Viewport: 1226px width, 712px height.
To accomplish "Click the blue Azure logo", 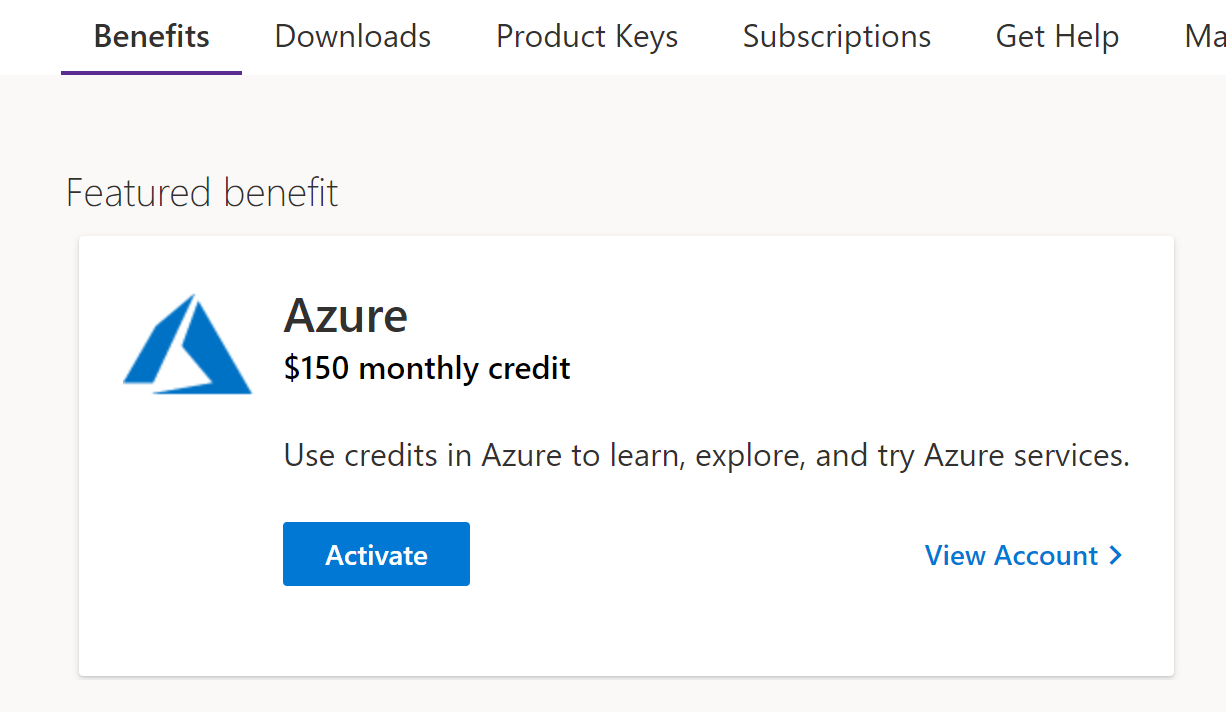I will tap(187, 344).
